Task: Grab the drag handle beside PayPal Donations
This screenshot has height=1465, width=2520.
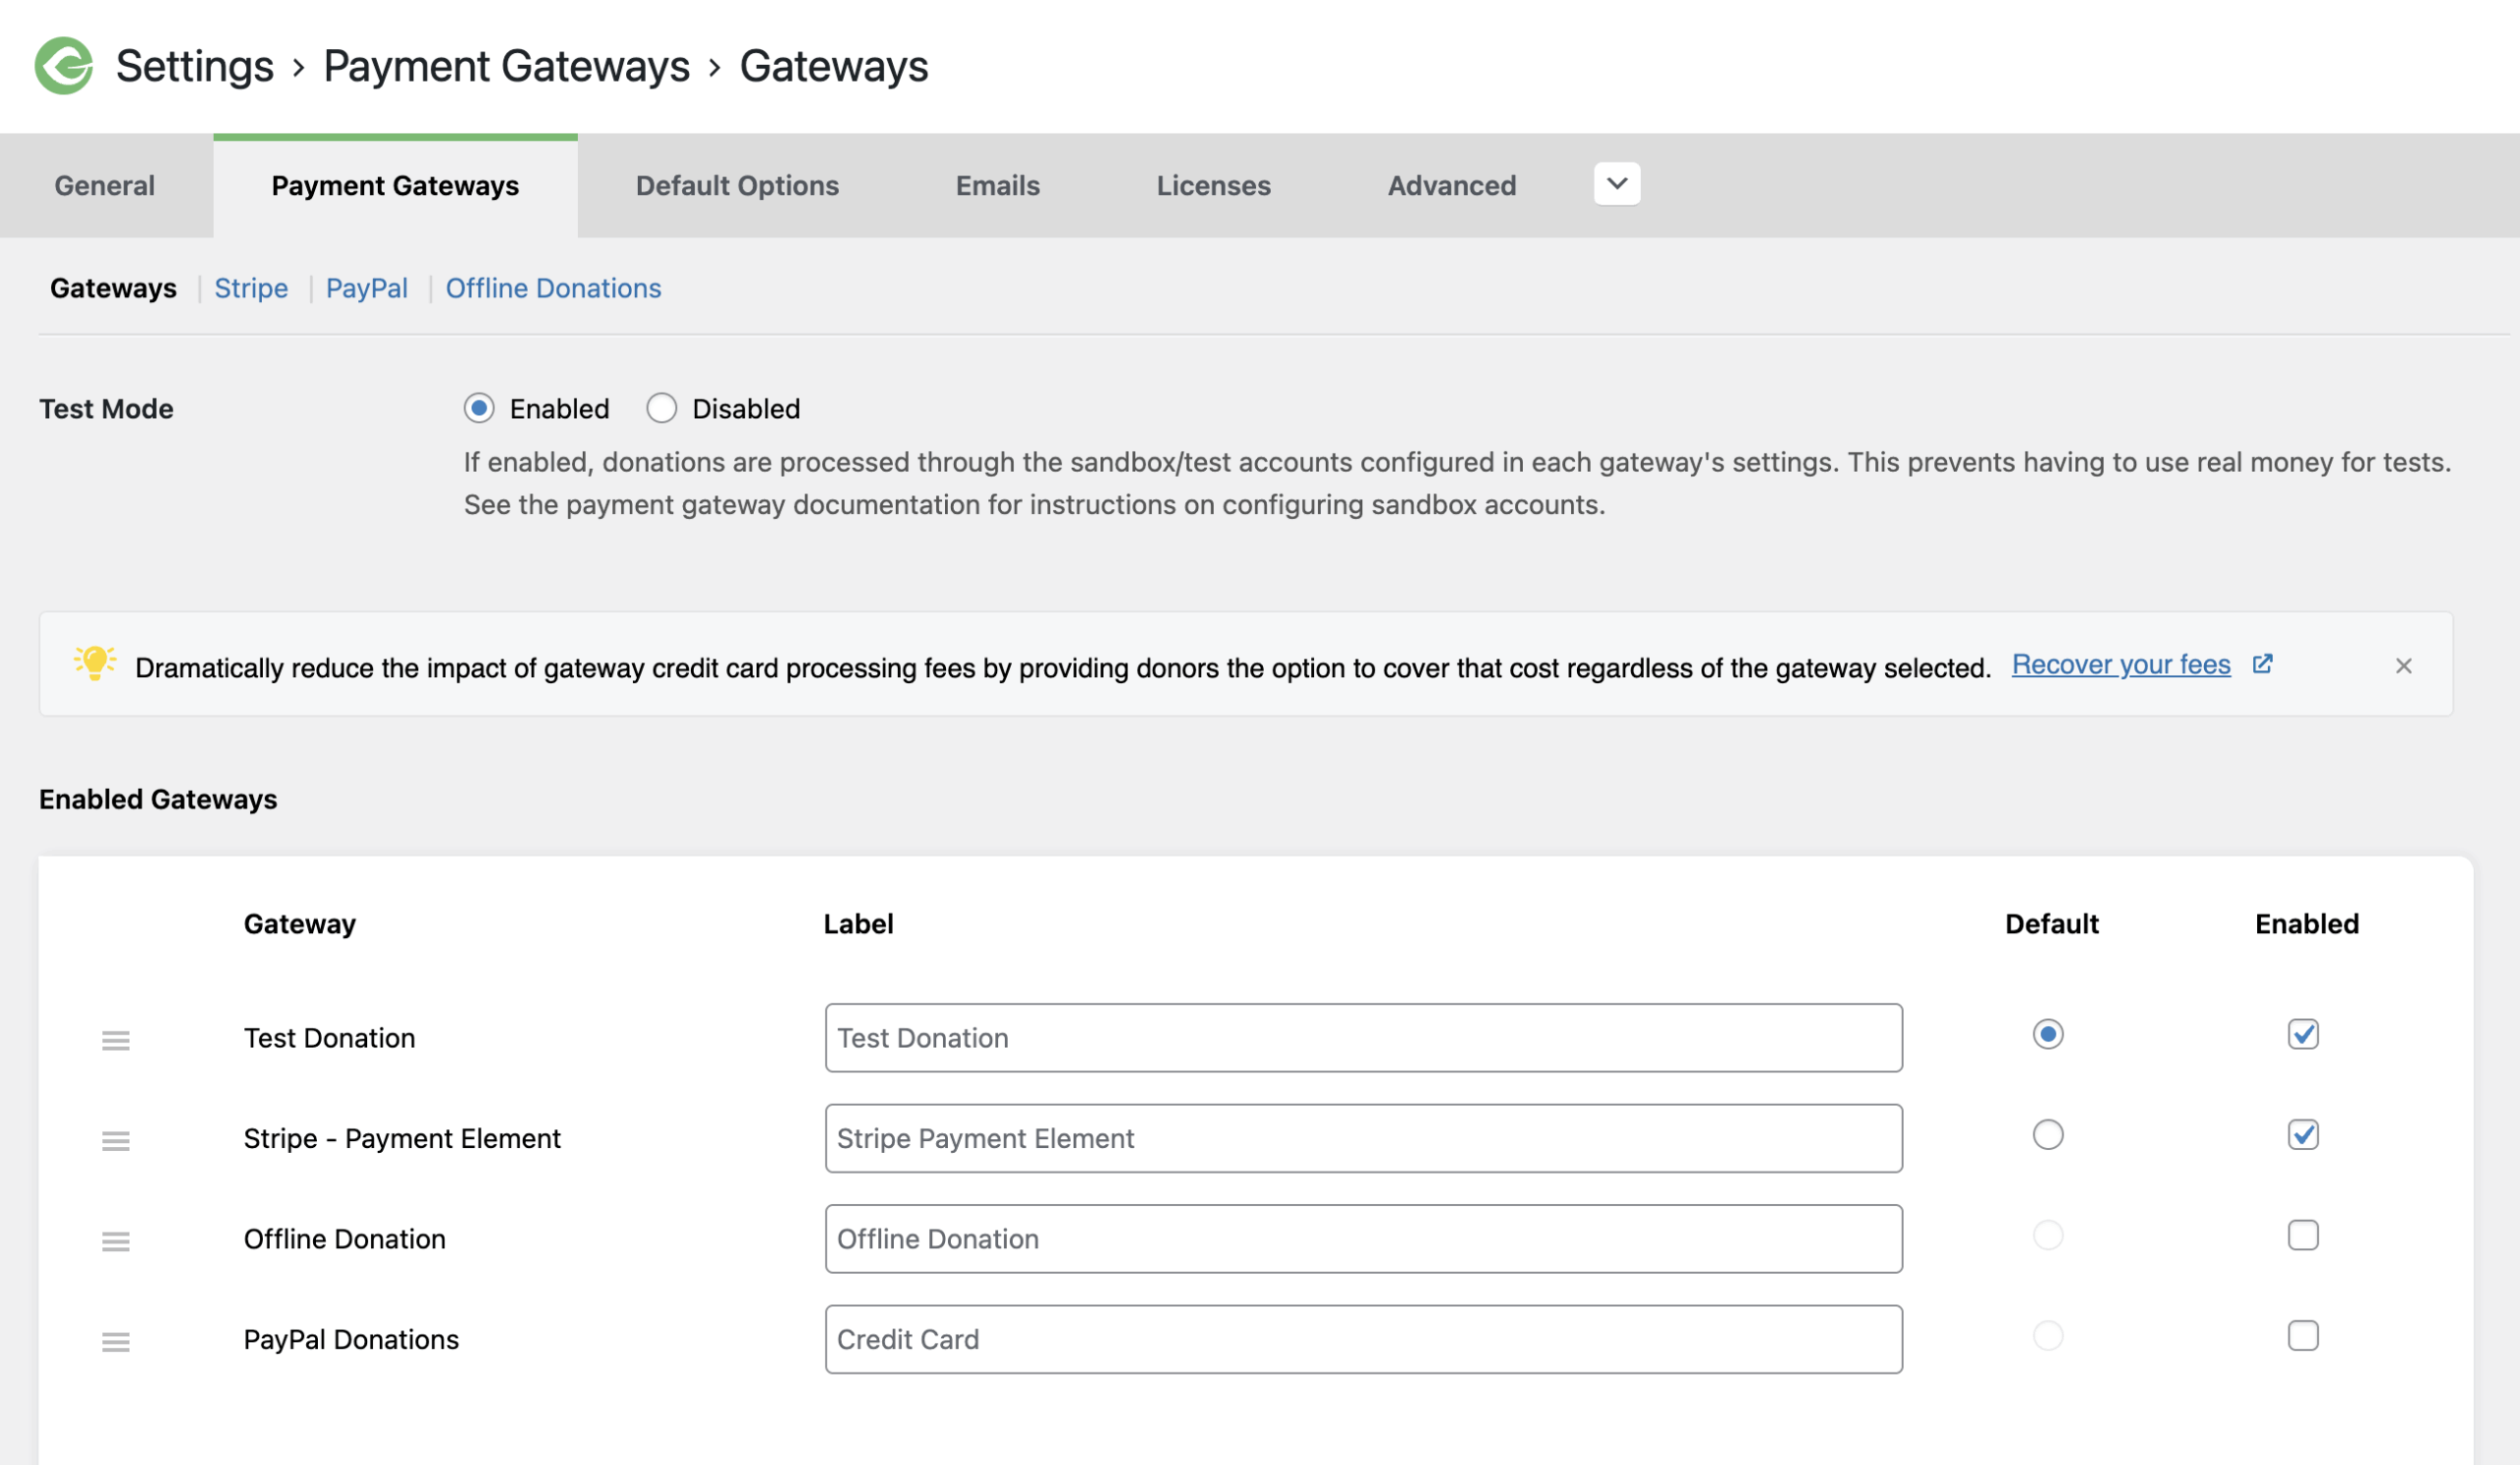Action: [x=115, y=1342]
